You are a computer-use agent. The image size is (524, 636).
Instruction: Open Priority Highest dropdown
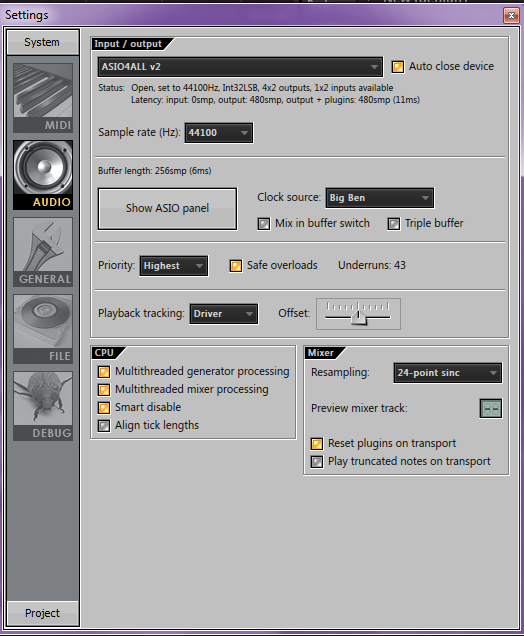click(x=174, y=266)
